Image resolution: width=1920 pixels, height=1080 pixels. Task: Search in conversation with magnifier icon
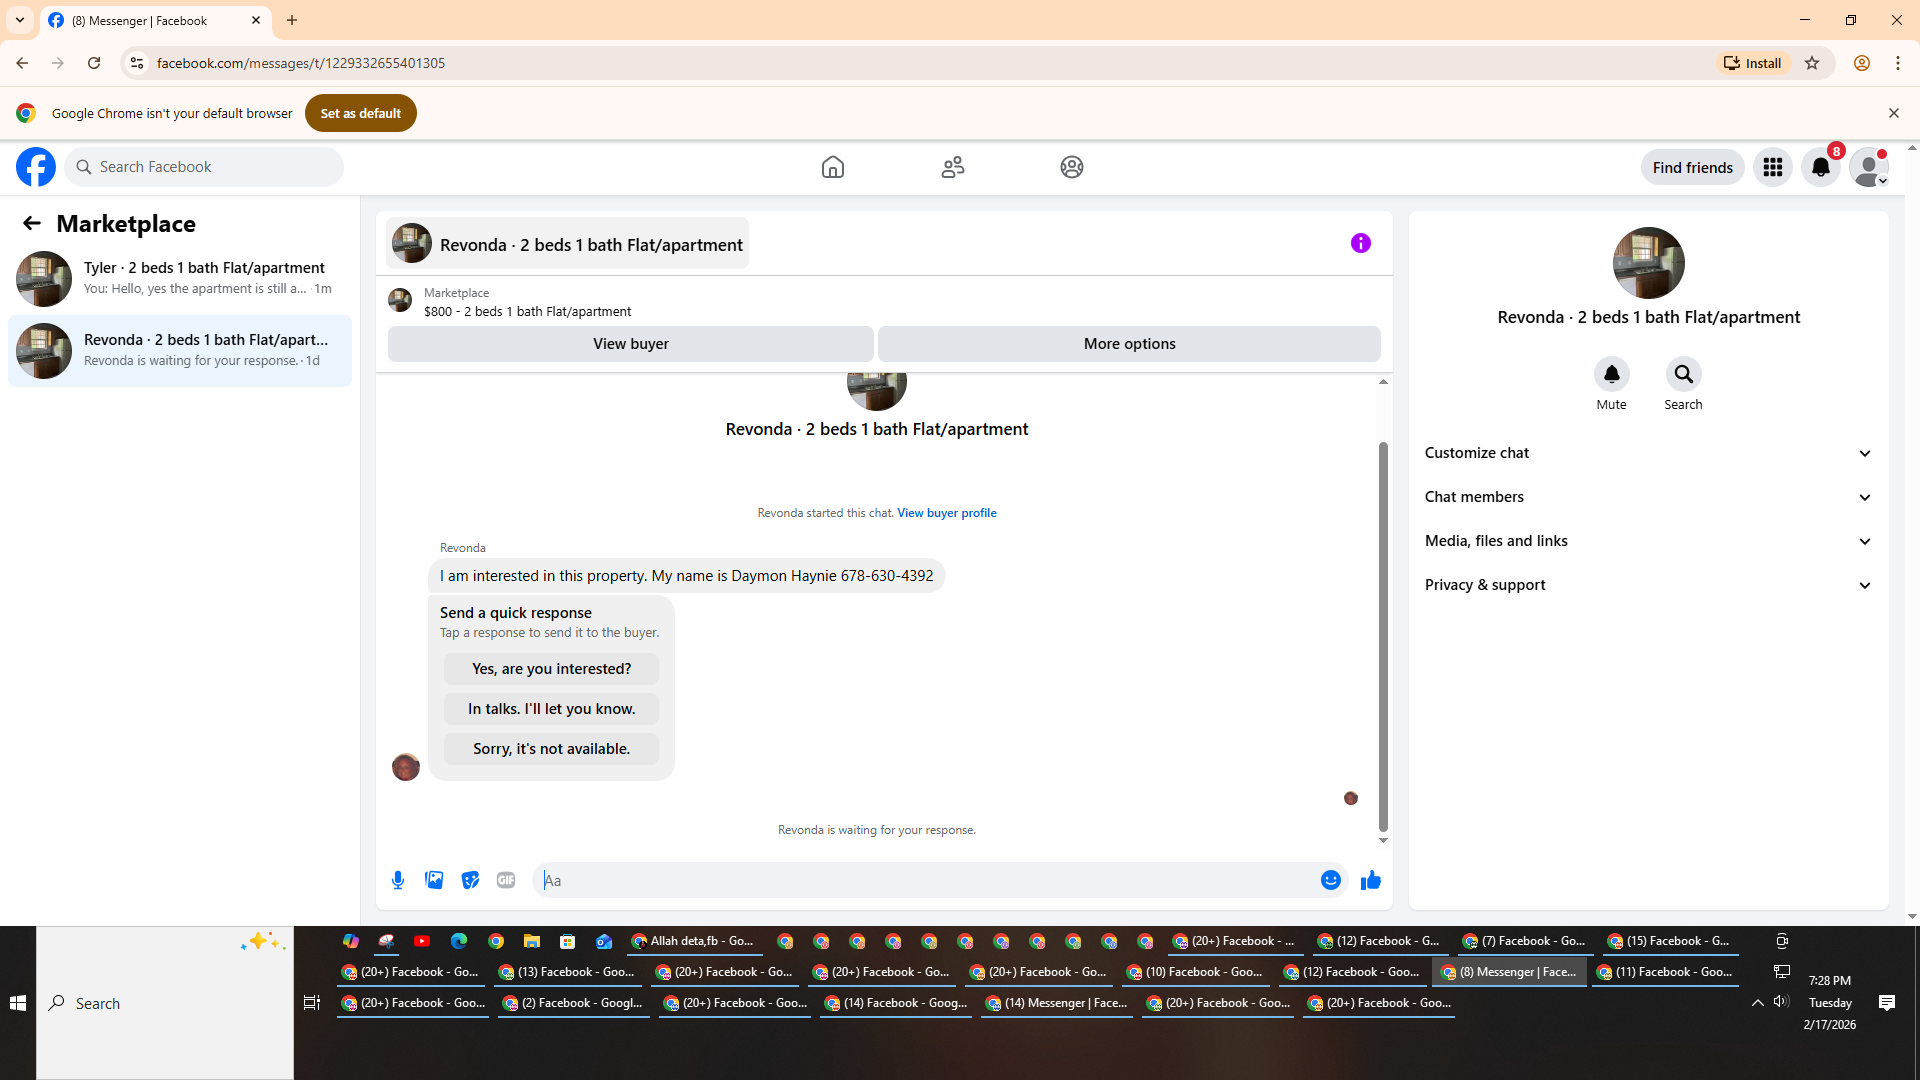pos(1683,374)
